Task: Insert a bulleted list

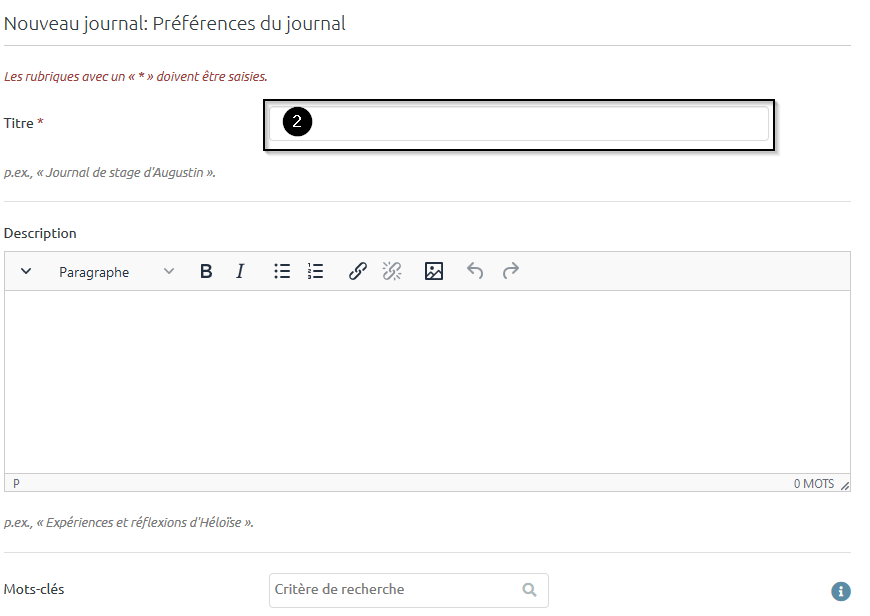Action: point(282,271)
